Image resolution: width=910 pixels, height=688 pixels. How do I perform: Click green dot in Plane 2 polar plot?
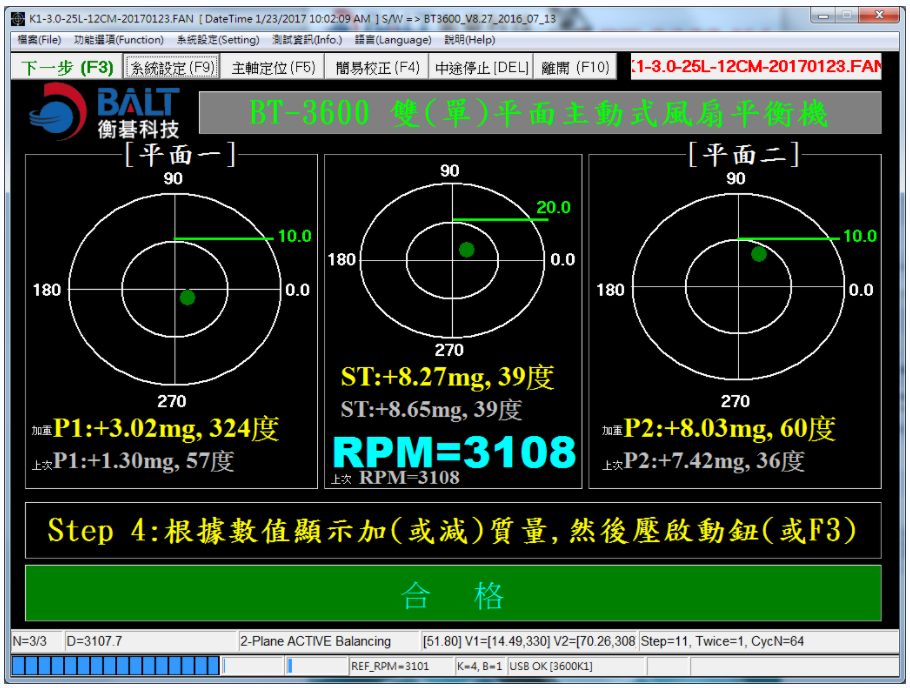(759, 254)
